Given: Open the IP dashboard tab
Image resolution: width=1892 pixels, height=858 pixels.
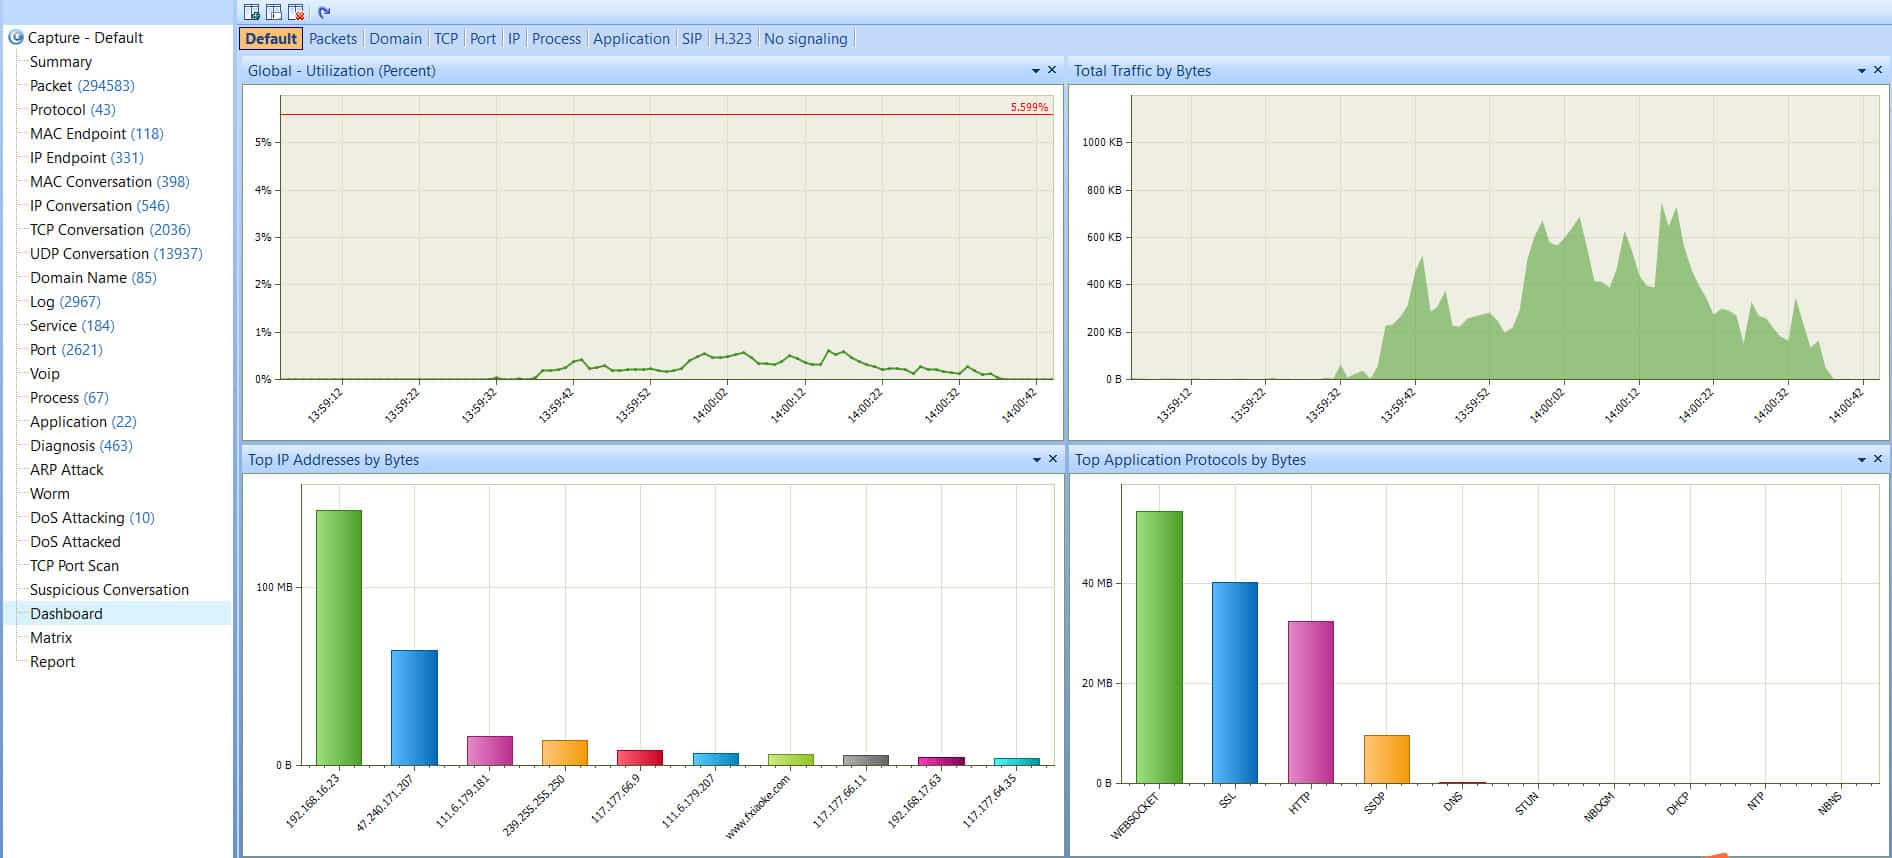Looking at the screenshot, I should [x=514, y=39].
